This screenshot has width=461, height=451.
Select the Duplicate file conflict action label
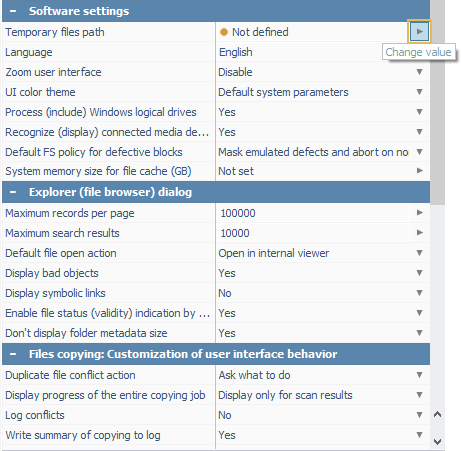point(70,375)
